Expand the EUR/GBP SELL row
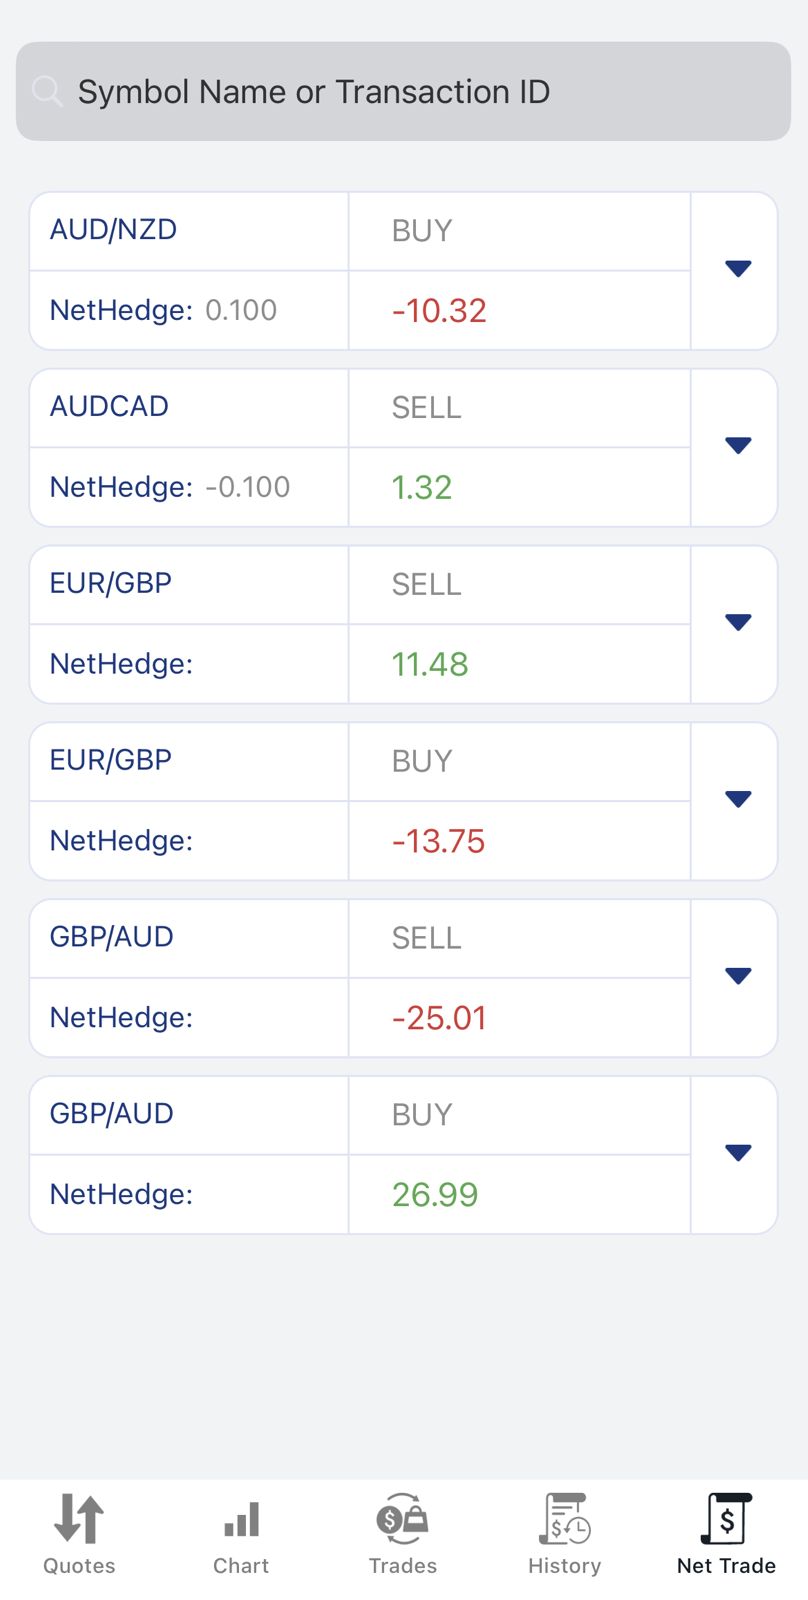The width and height of the screenshot is (808, 1600). [x=738, y=623]
